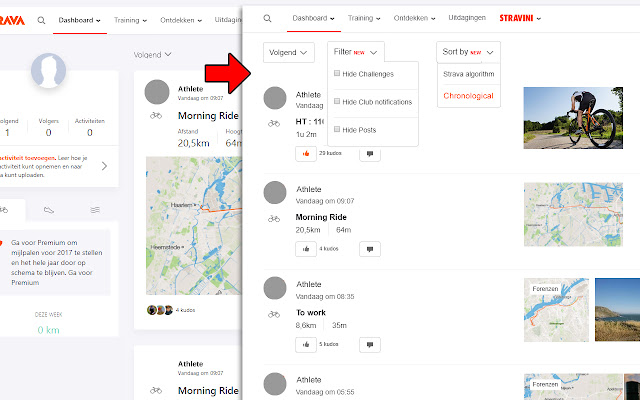640x400 pixels.
Task: Click the search magnifier in Stravini panel
Action: [x=267, y=18]
